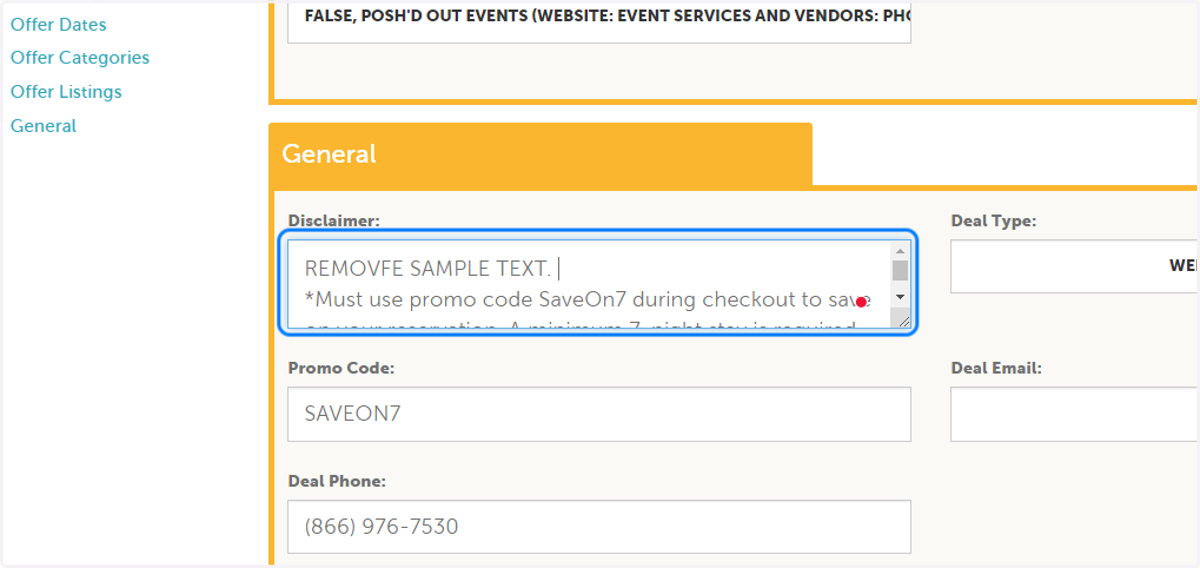
Task: Click the Disclaimer scroll up arrow
Action: pyautogui.click(x=900, y=251)
